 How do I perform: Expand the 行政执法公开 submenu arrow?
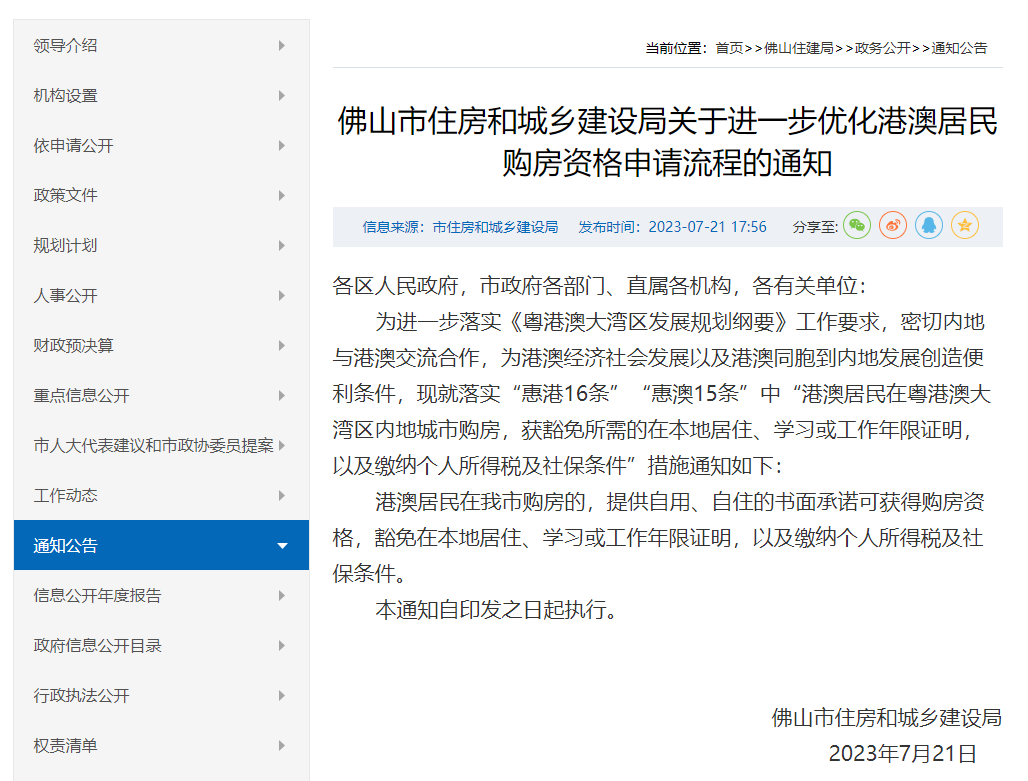coord(282,696)
